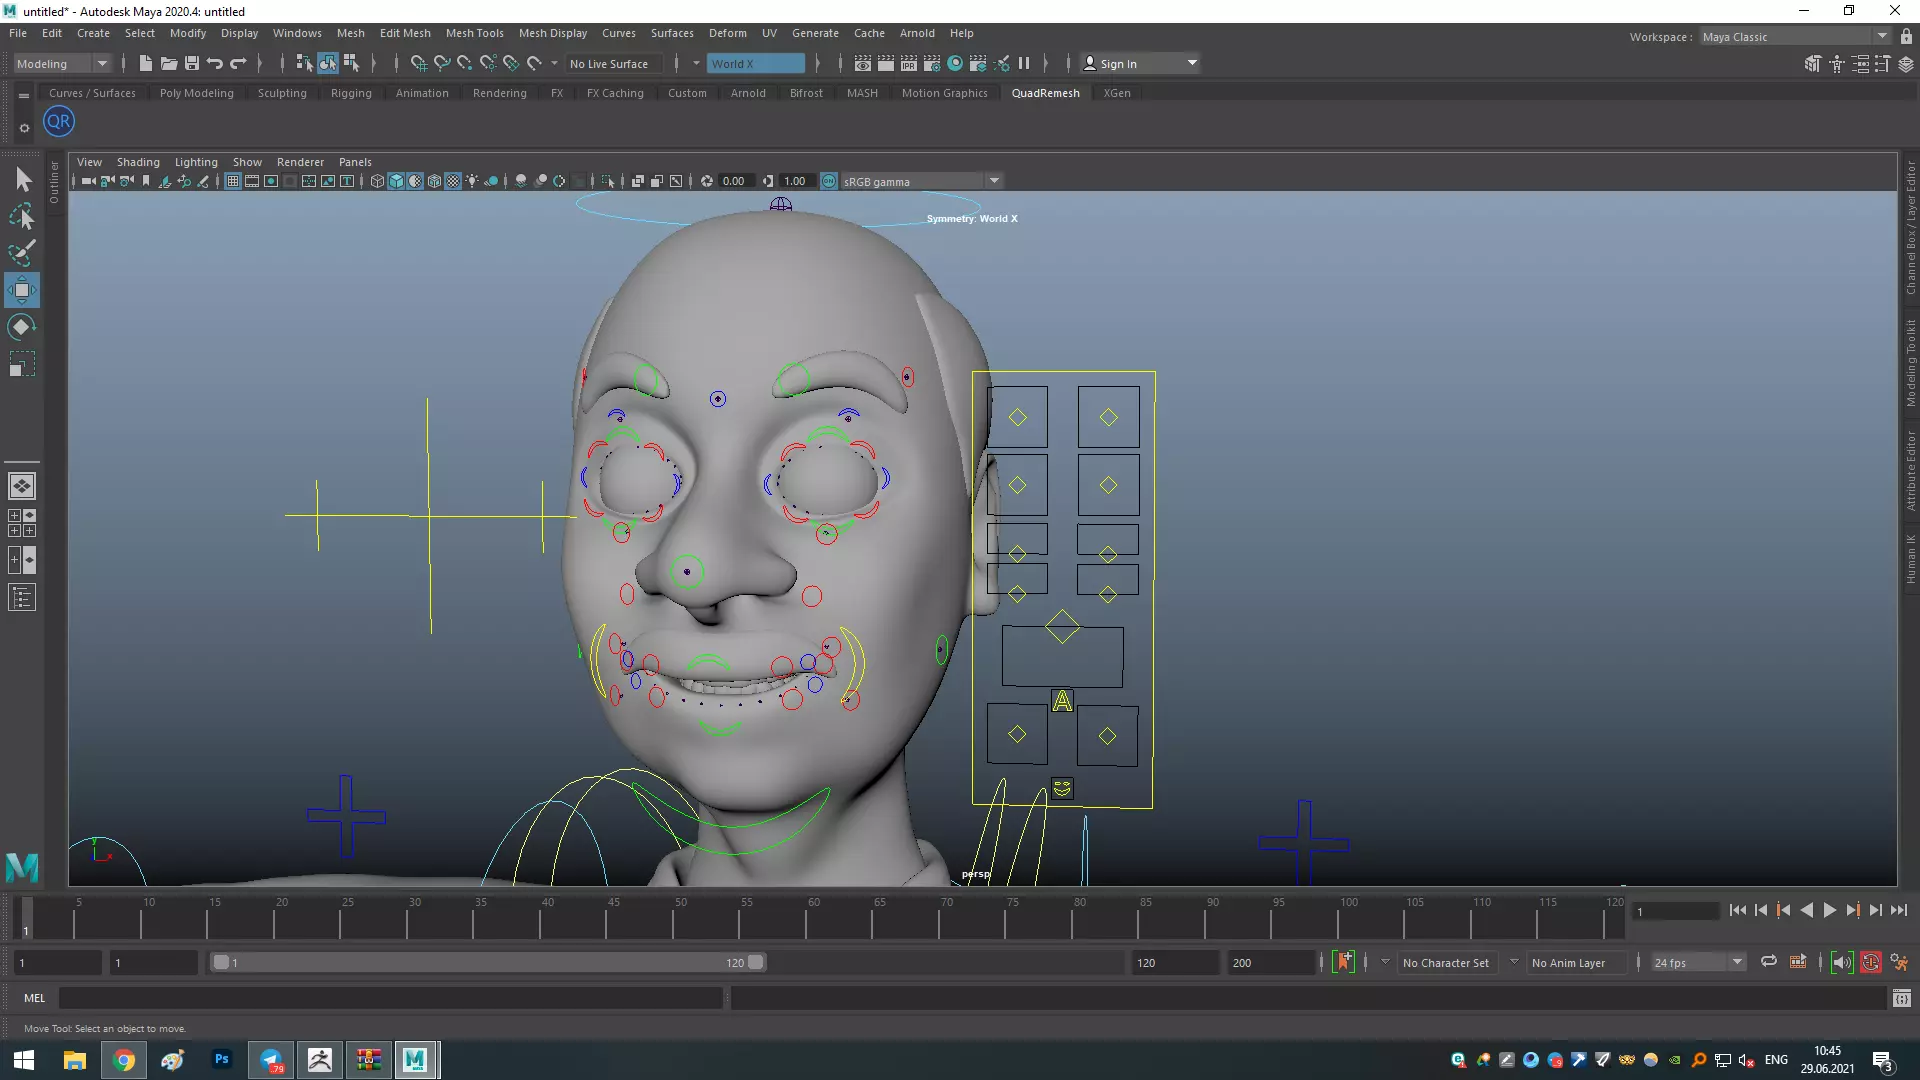This screenshot has width=1920, height=1080.
Task: Open the Script Editor icon at bottom right
Action: click(x=1902, y=998)
